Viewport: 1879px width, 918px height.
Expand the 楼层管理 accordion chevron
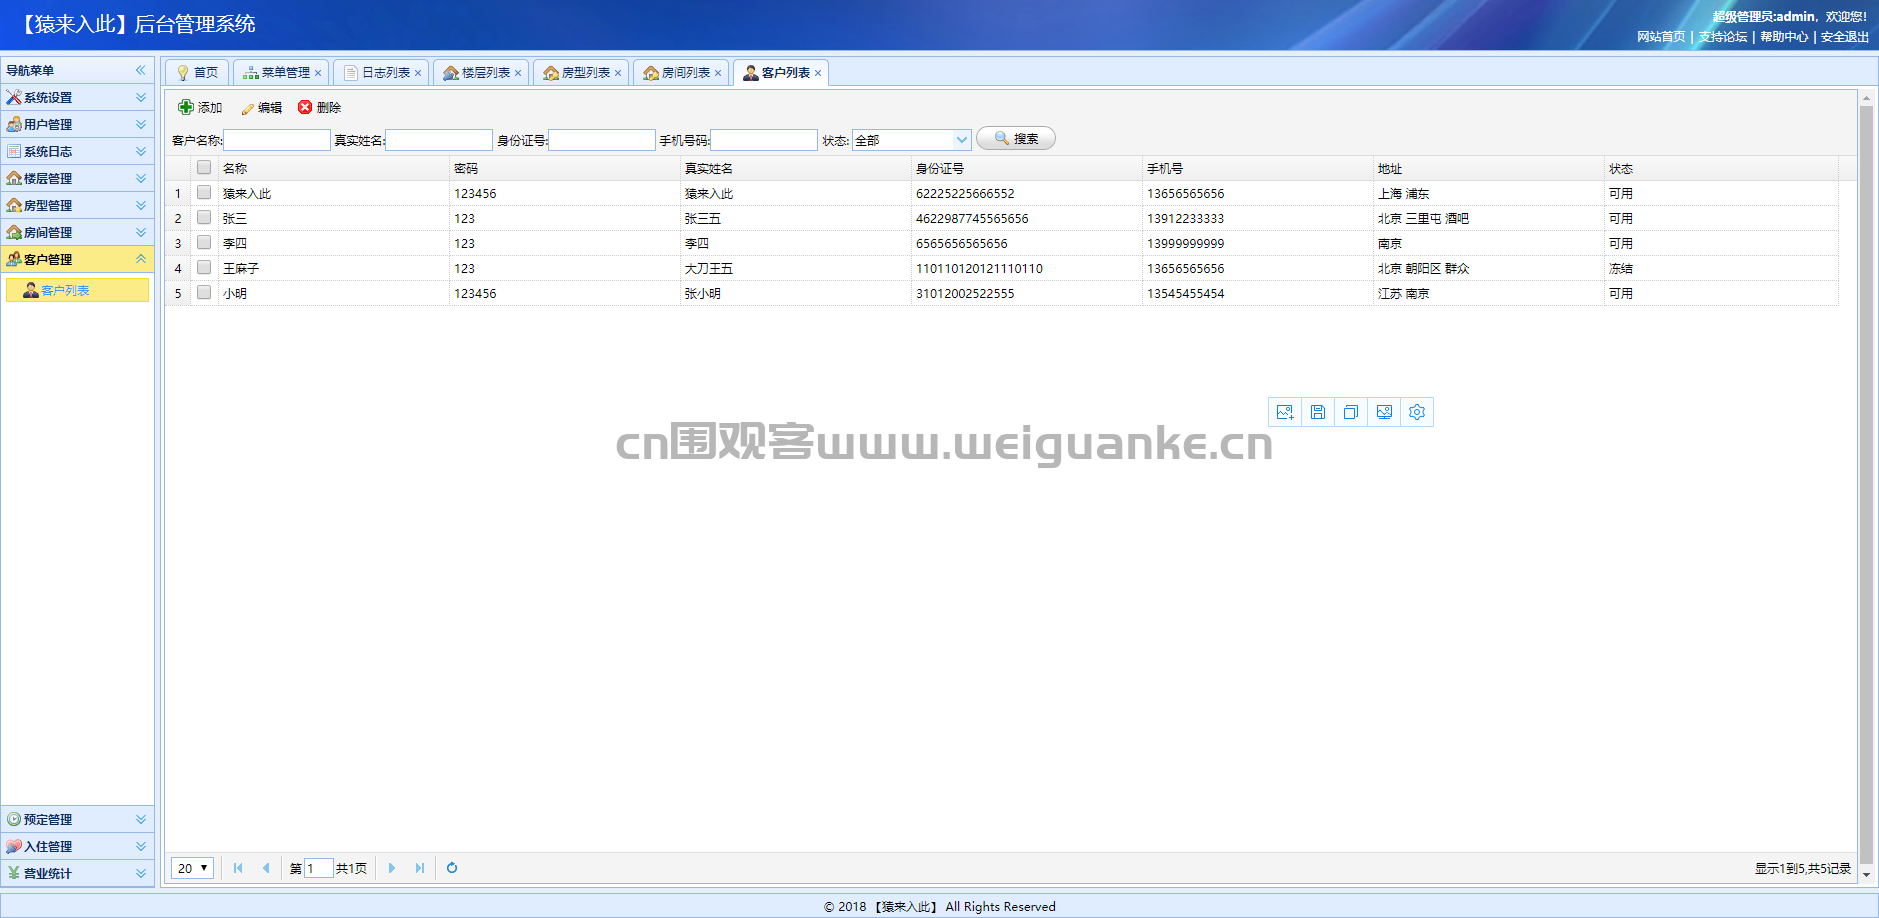141,178
